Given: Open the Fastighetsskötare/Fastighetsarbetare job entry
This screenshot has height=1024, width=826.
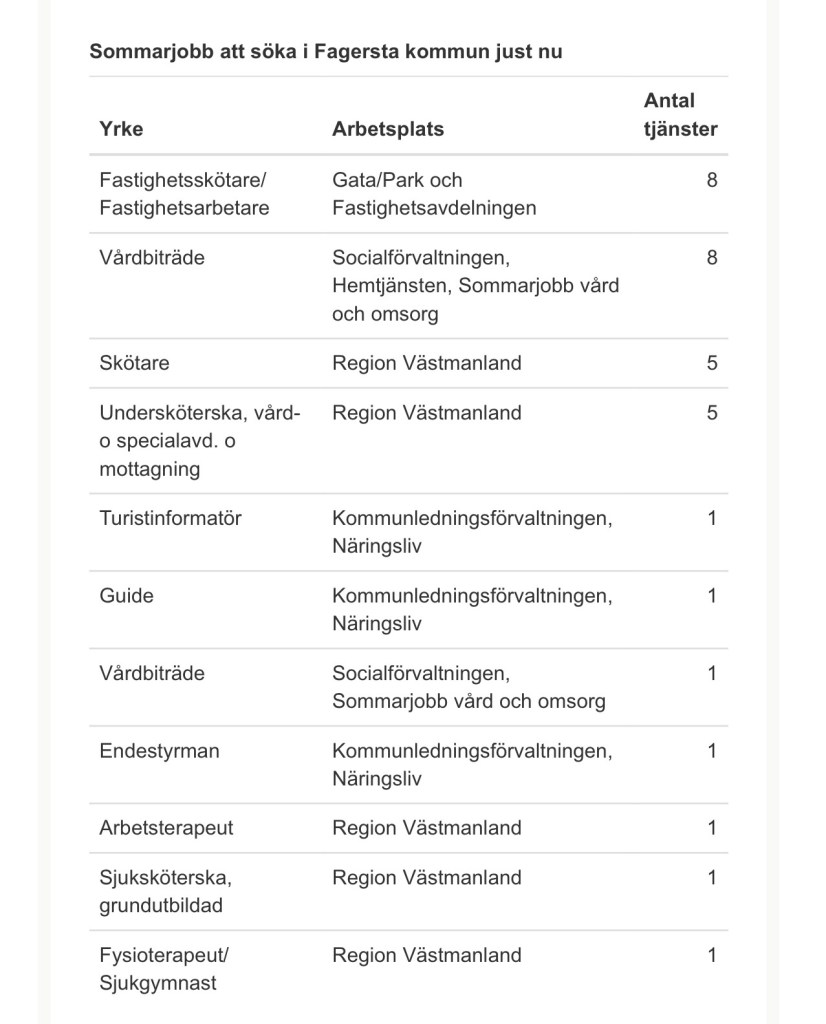Looking at the screenshot, I should [184, 194].
